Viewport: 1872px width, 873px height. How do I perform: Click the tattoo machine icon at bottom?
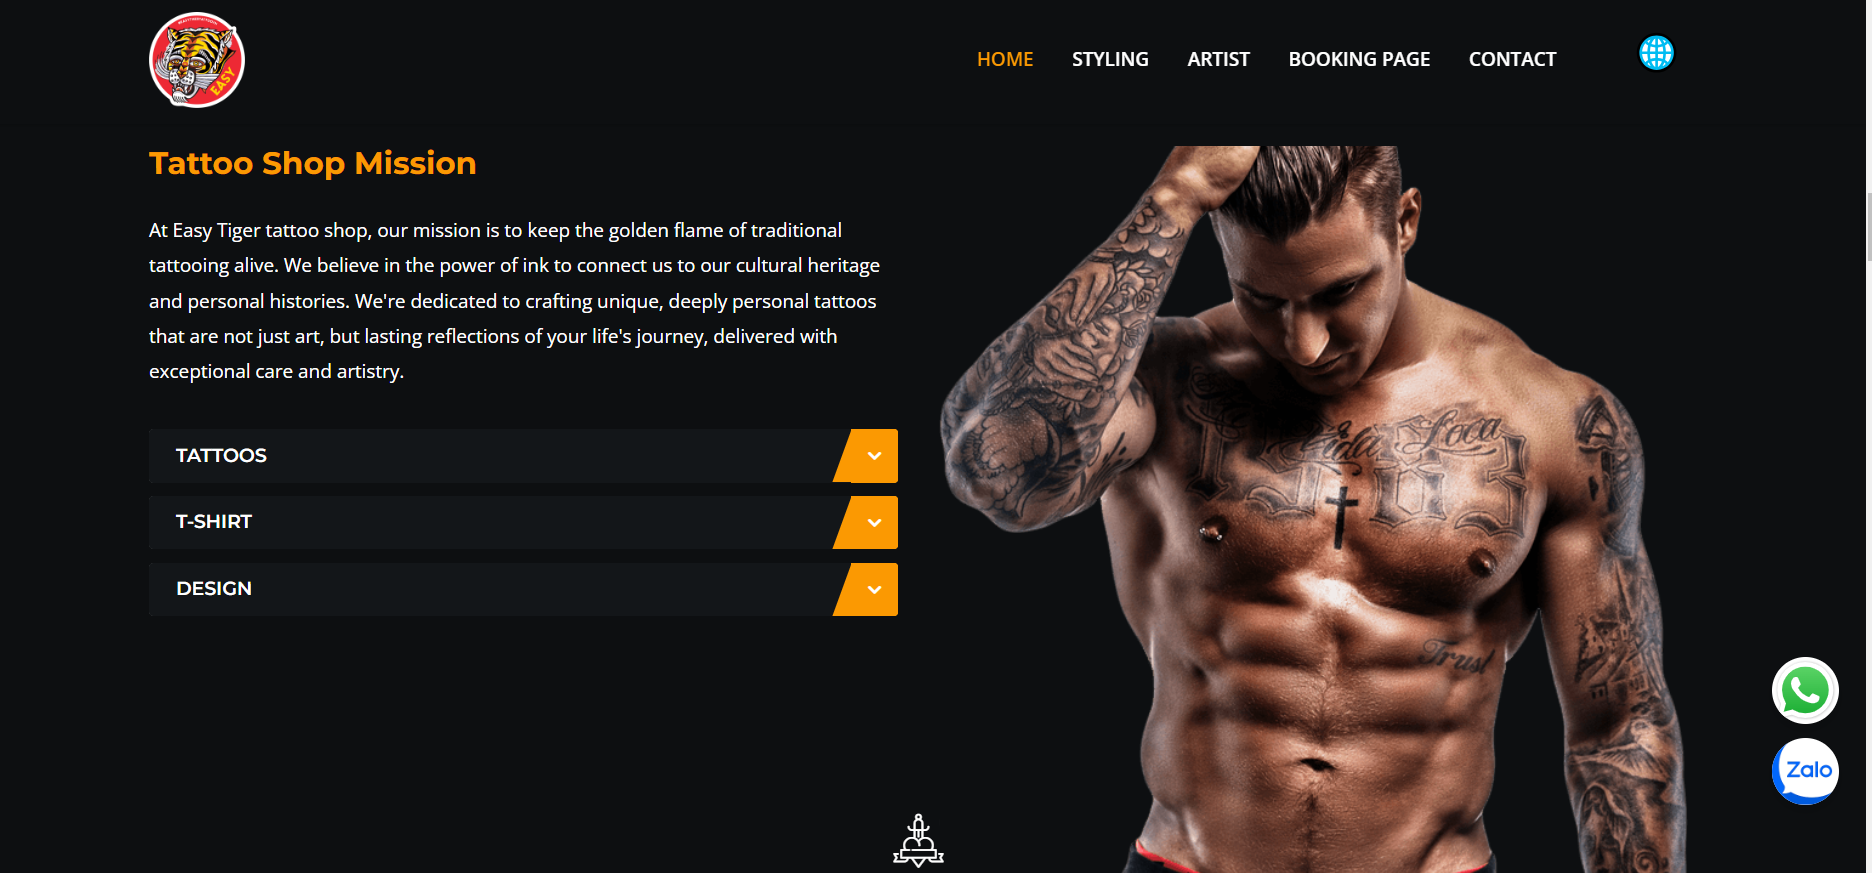[x=918, y=840]
